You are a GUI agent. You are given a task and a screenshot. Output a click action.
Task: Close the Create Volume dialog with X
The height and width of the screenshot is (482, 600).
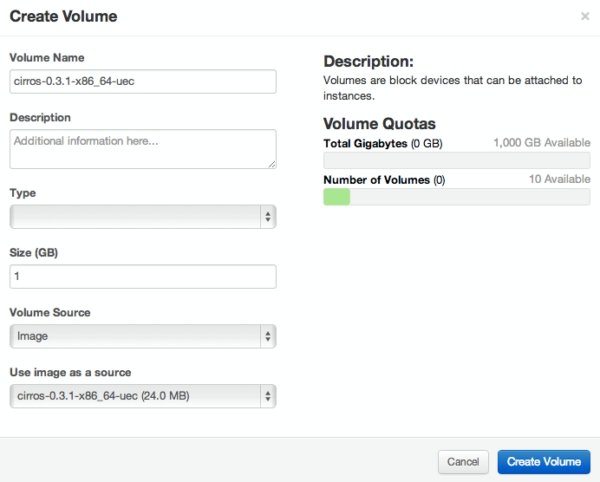click(585, 16)
